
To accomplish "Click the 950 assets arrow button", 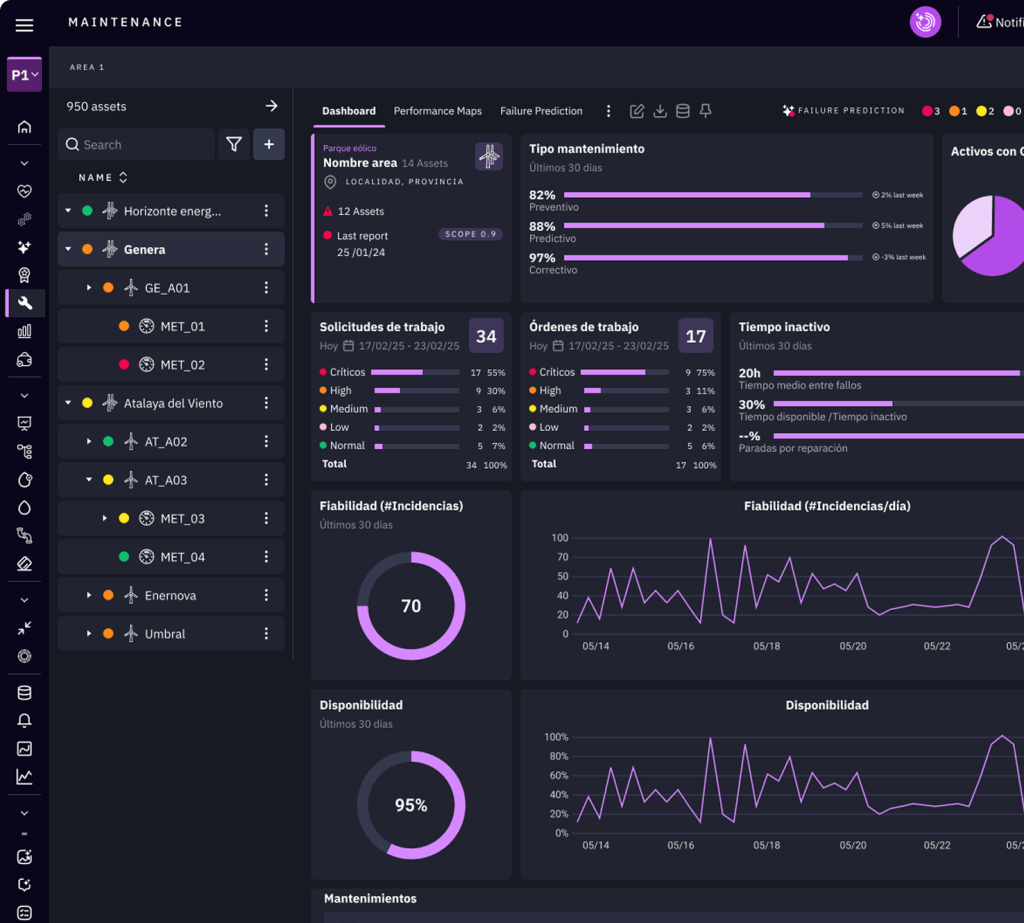I will pyautogui.click(x=270, y=106).
